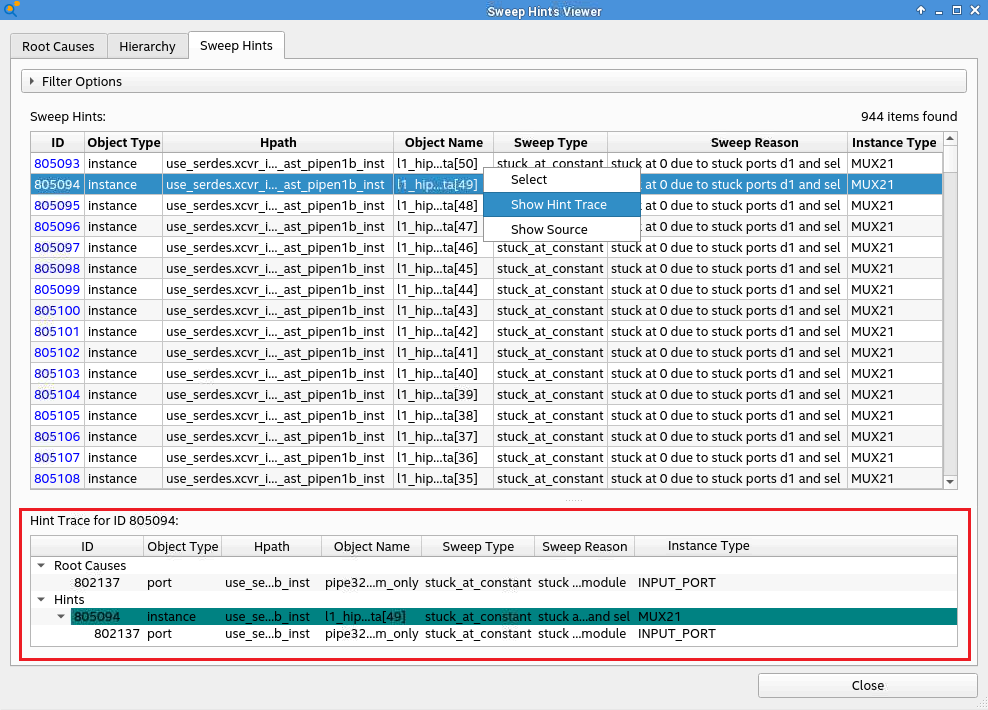Collapse the Root Causes tree node
Screen dimensions: 988x710
[42, 565]
